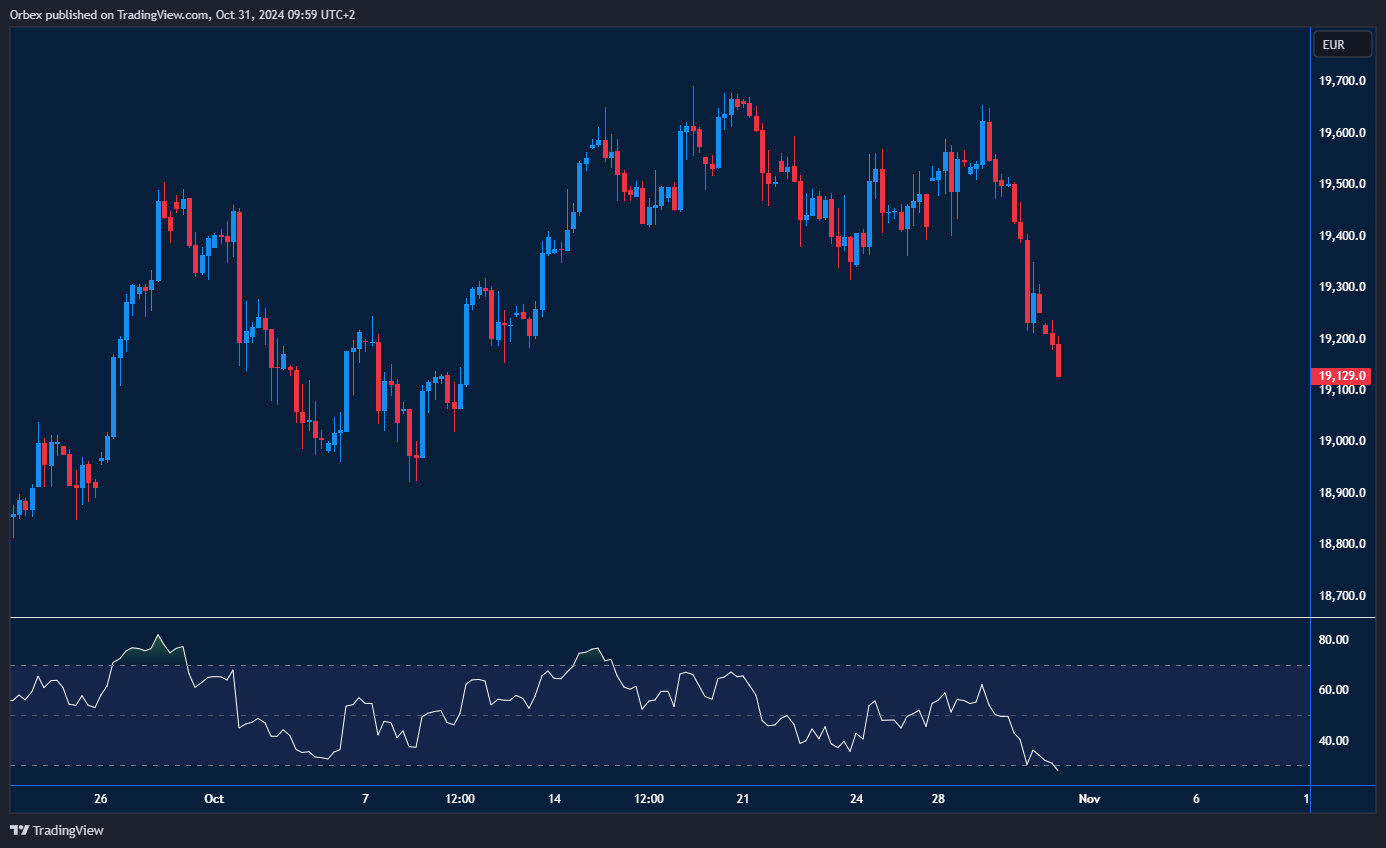Screen dimensions: 1386x848
Task: Click the 28 date label on time axis
Action: click(x=938, y=799)
